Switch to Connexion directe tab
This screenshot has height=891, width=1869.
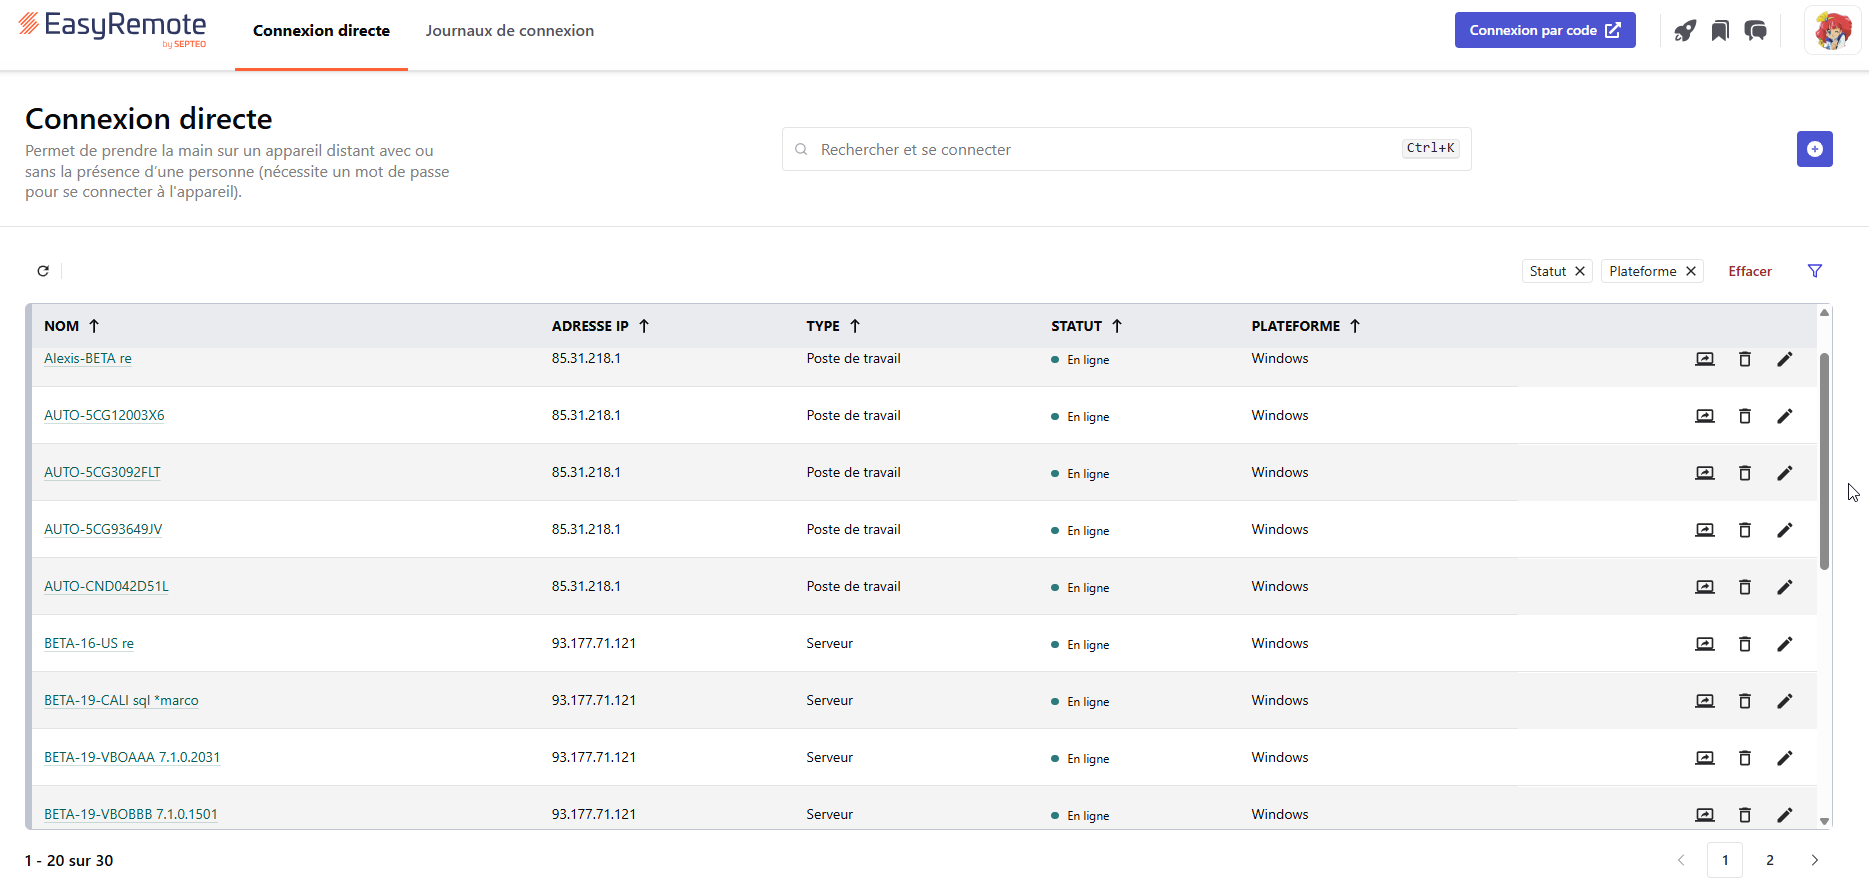[321, 31]
